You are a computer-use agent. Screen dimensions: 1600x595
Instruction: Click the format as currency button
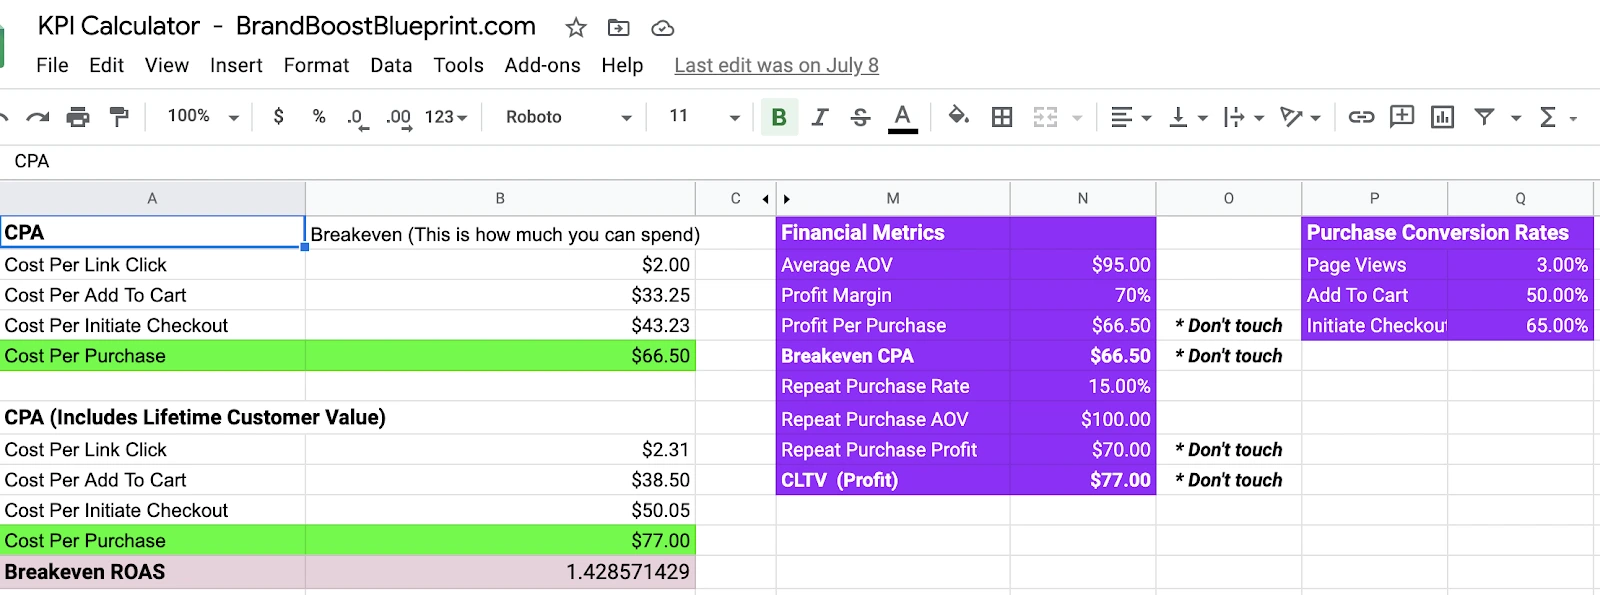click(279, 117)
